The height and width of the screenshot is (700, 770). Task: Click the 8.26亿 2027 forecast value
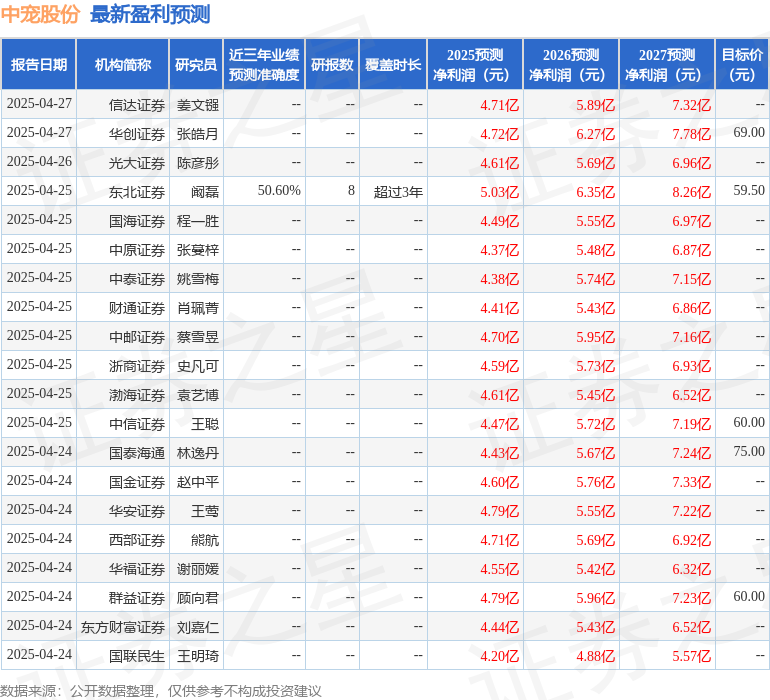(x=691, y=192)
